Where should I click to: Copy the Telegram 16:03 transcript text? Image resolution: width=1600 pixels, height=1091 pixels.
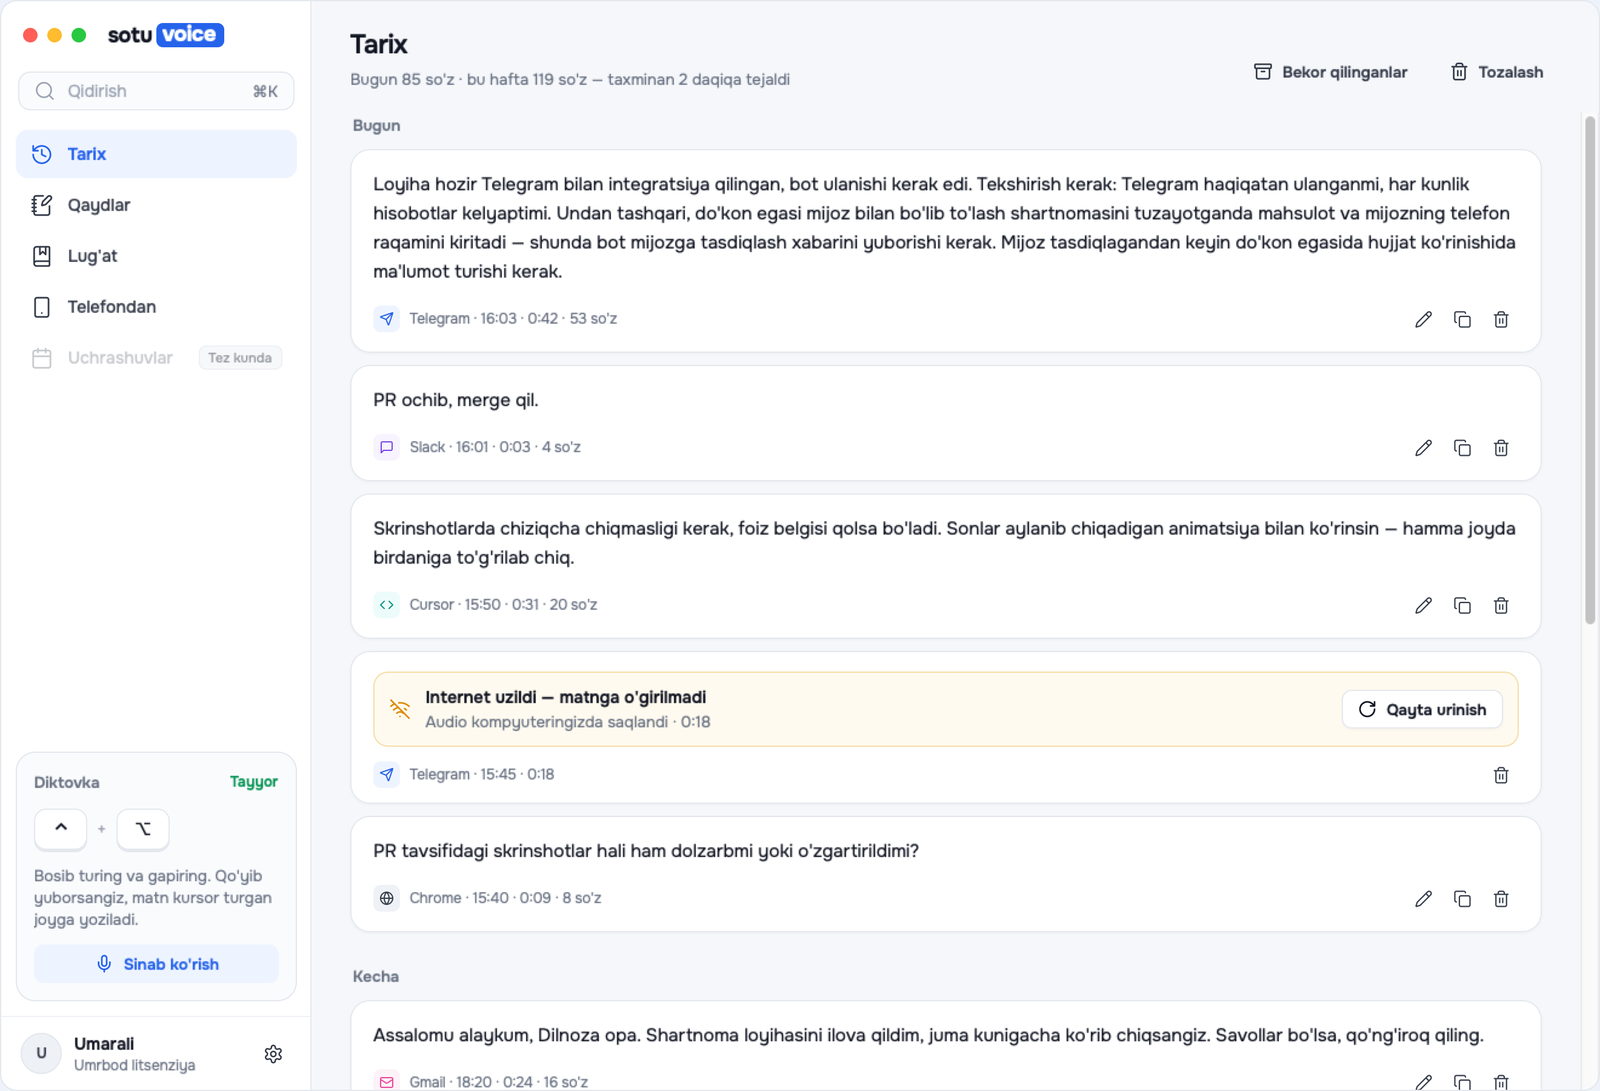[1462, 319]
